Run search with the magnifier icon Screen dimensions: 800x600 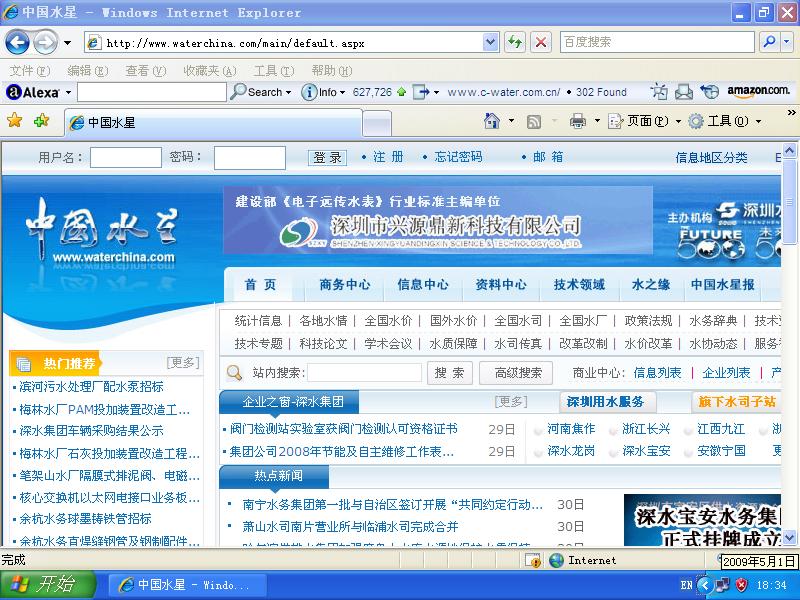click(x=770, y=42)
